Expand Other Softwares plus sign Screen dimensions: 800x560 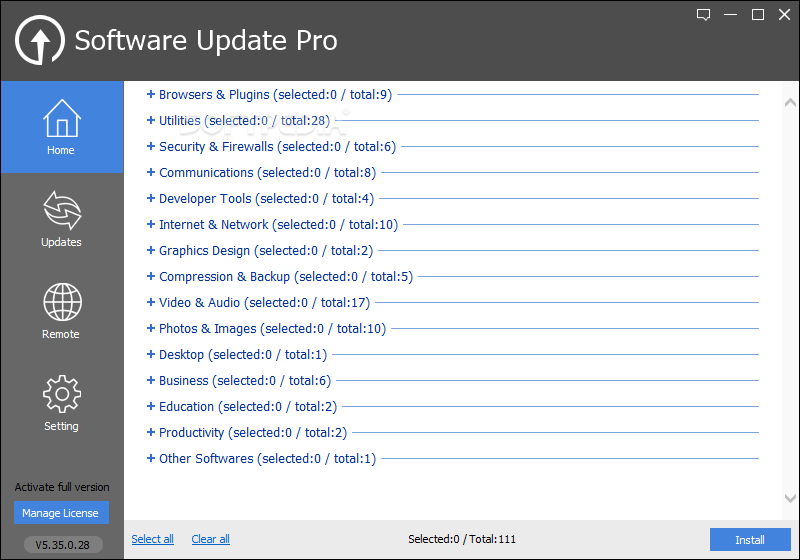point(151,459)
